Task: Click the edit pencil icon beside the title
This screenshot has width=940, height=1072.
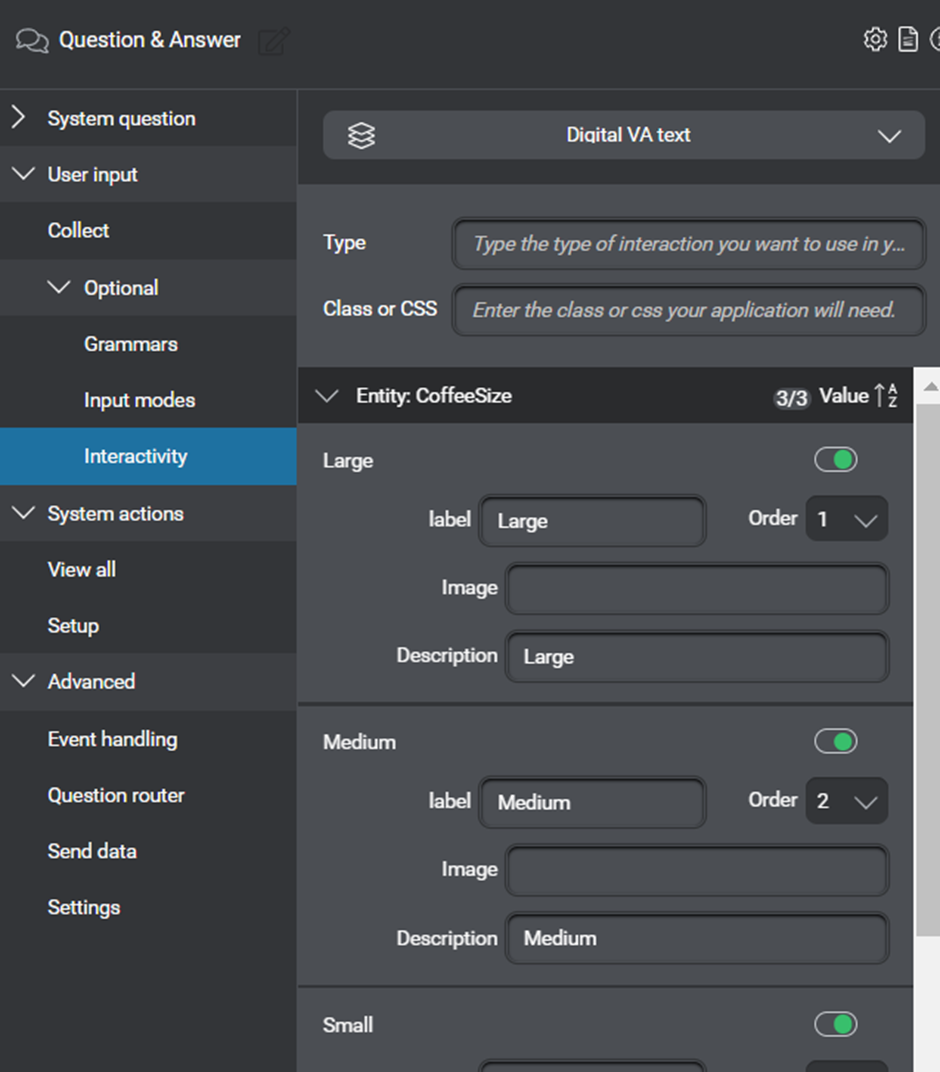Action: tap(273, 41)
